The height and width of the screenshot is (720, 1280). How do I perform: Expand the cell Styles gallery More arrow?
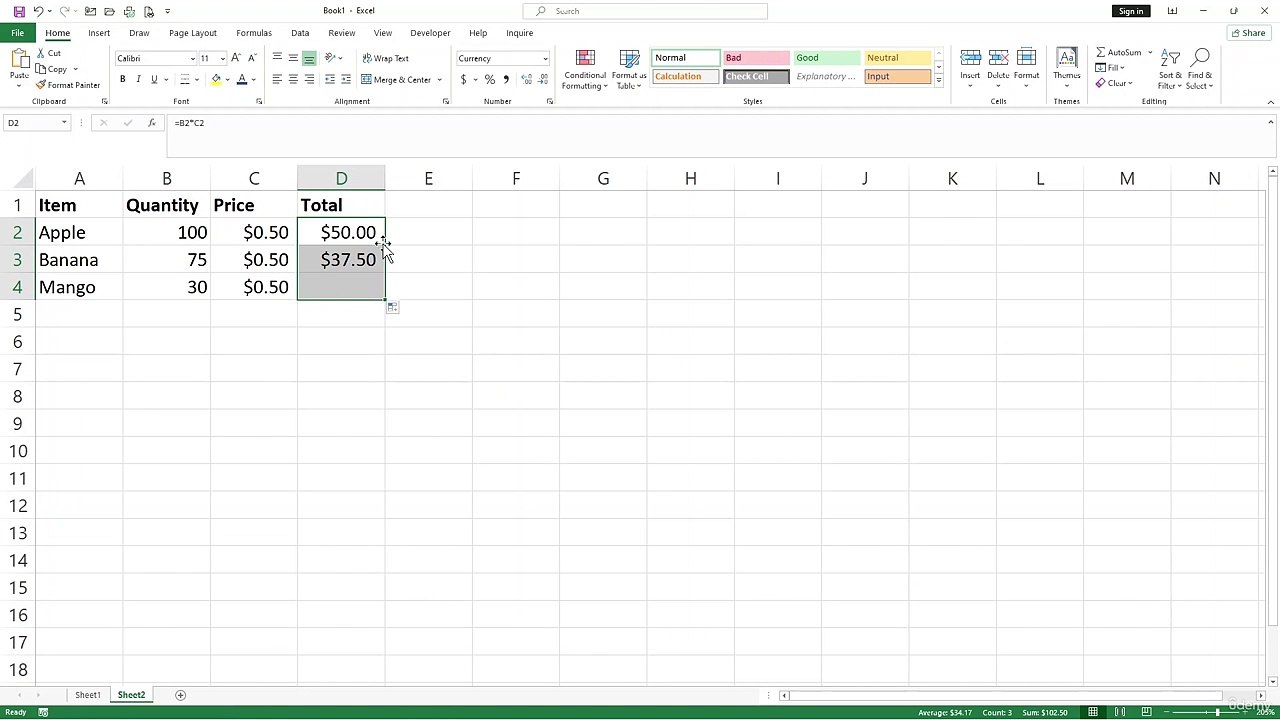pyautogui.click(x=938, y=80)
